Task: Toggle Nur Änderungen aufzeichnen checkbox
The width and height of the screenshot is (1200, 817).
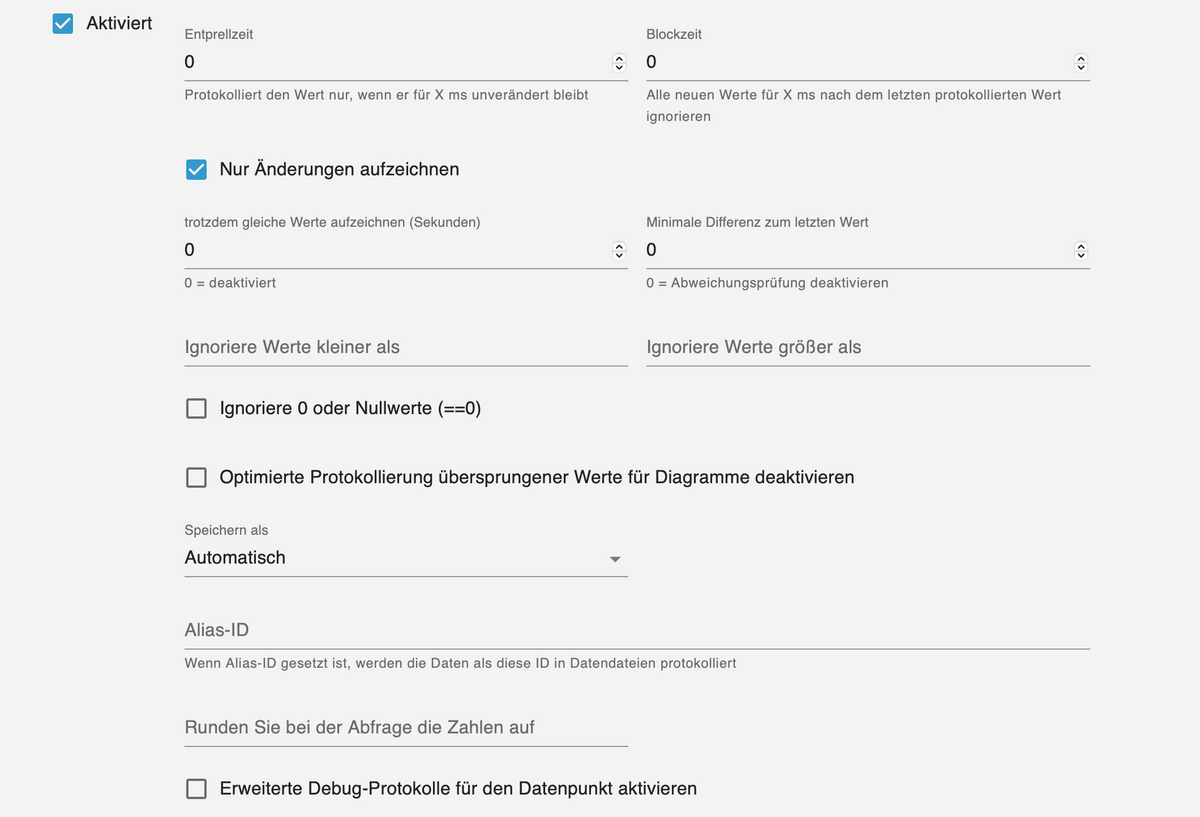Action: pos(197,170)
